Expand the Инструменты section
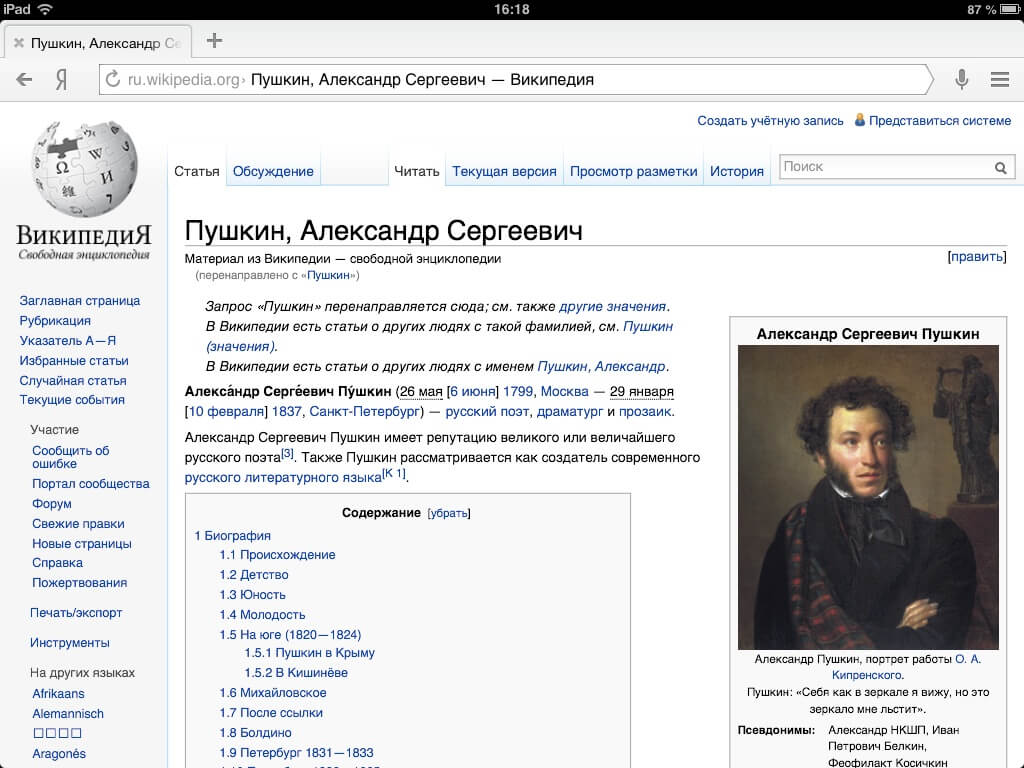Viewport: 1024px width, 768px height. point(70,643)
